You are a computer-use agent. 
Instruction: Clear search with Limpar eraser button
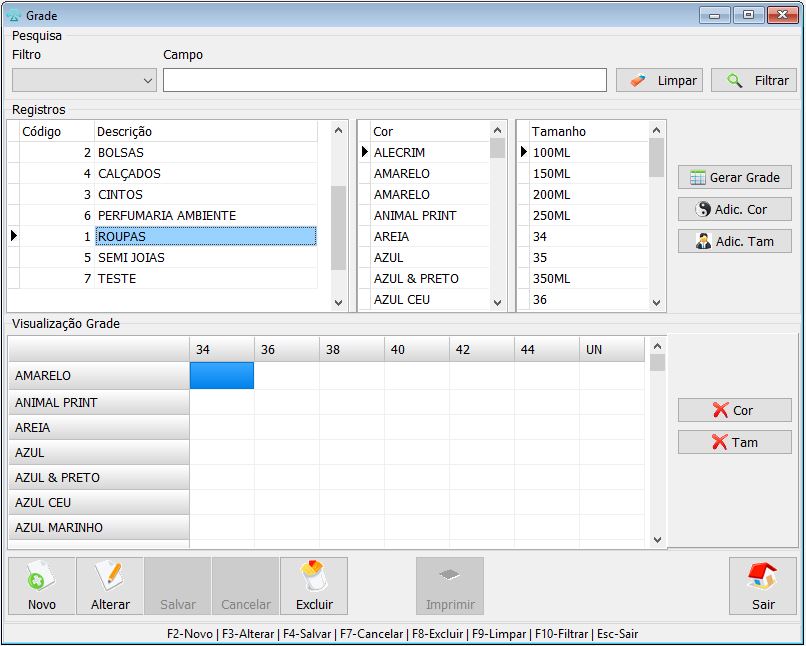click(x=659, y=80)
